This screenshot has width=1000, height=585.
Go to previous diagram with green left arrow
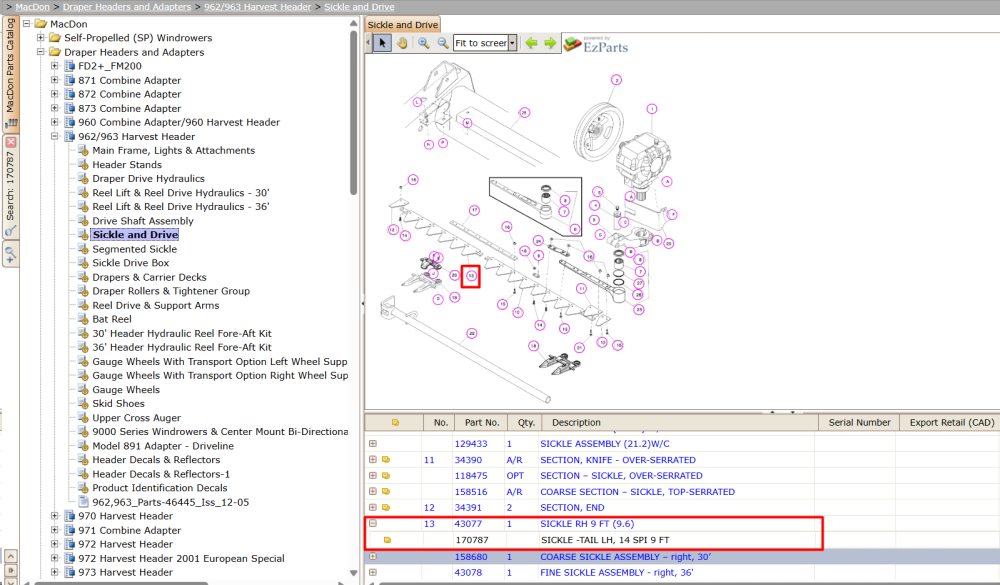531,43
